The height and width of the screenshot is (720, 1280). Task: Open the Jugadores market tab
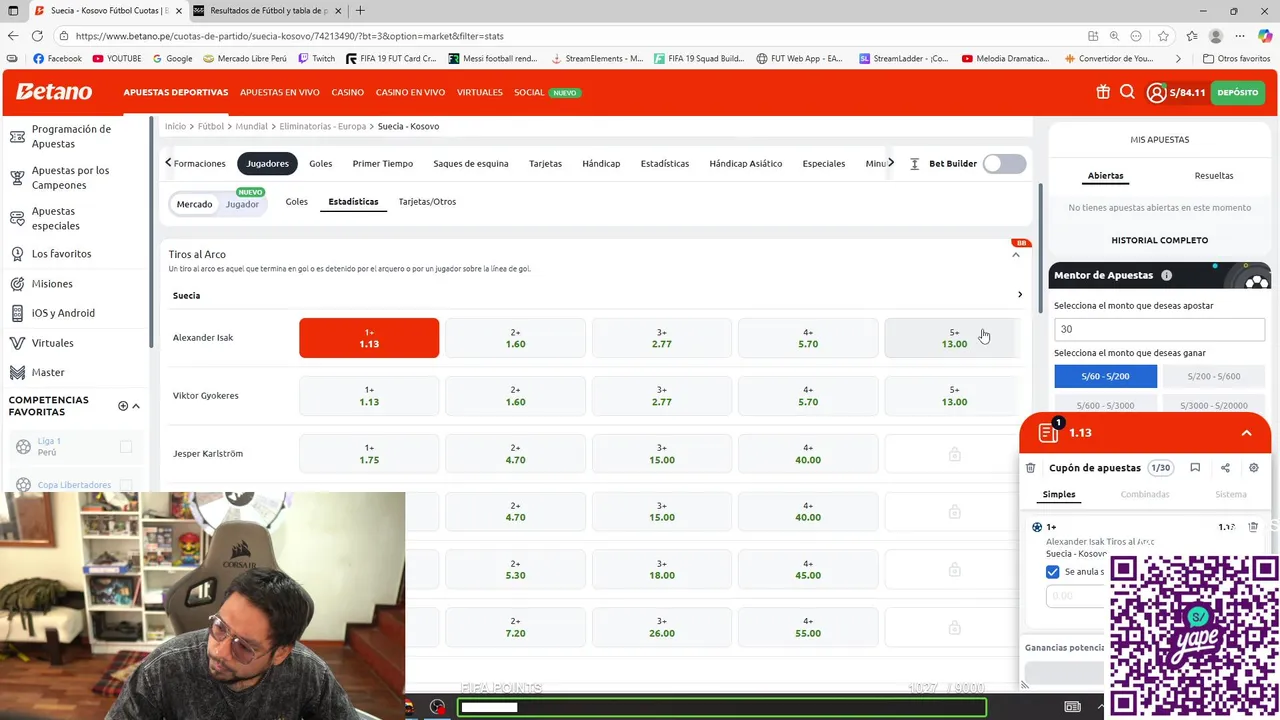pos(267,164)
